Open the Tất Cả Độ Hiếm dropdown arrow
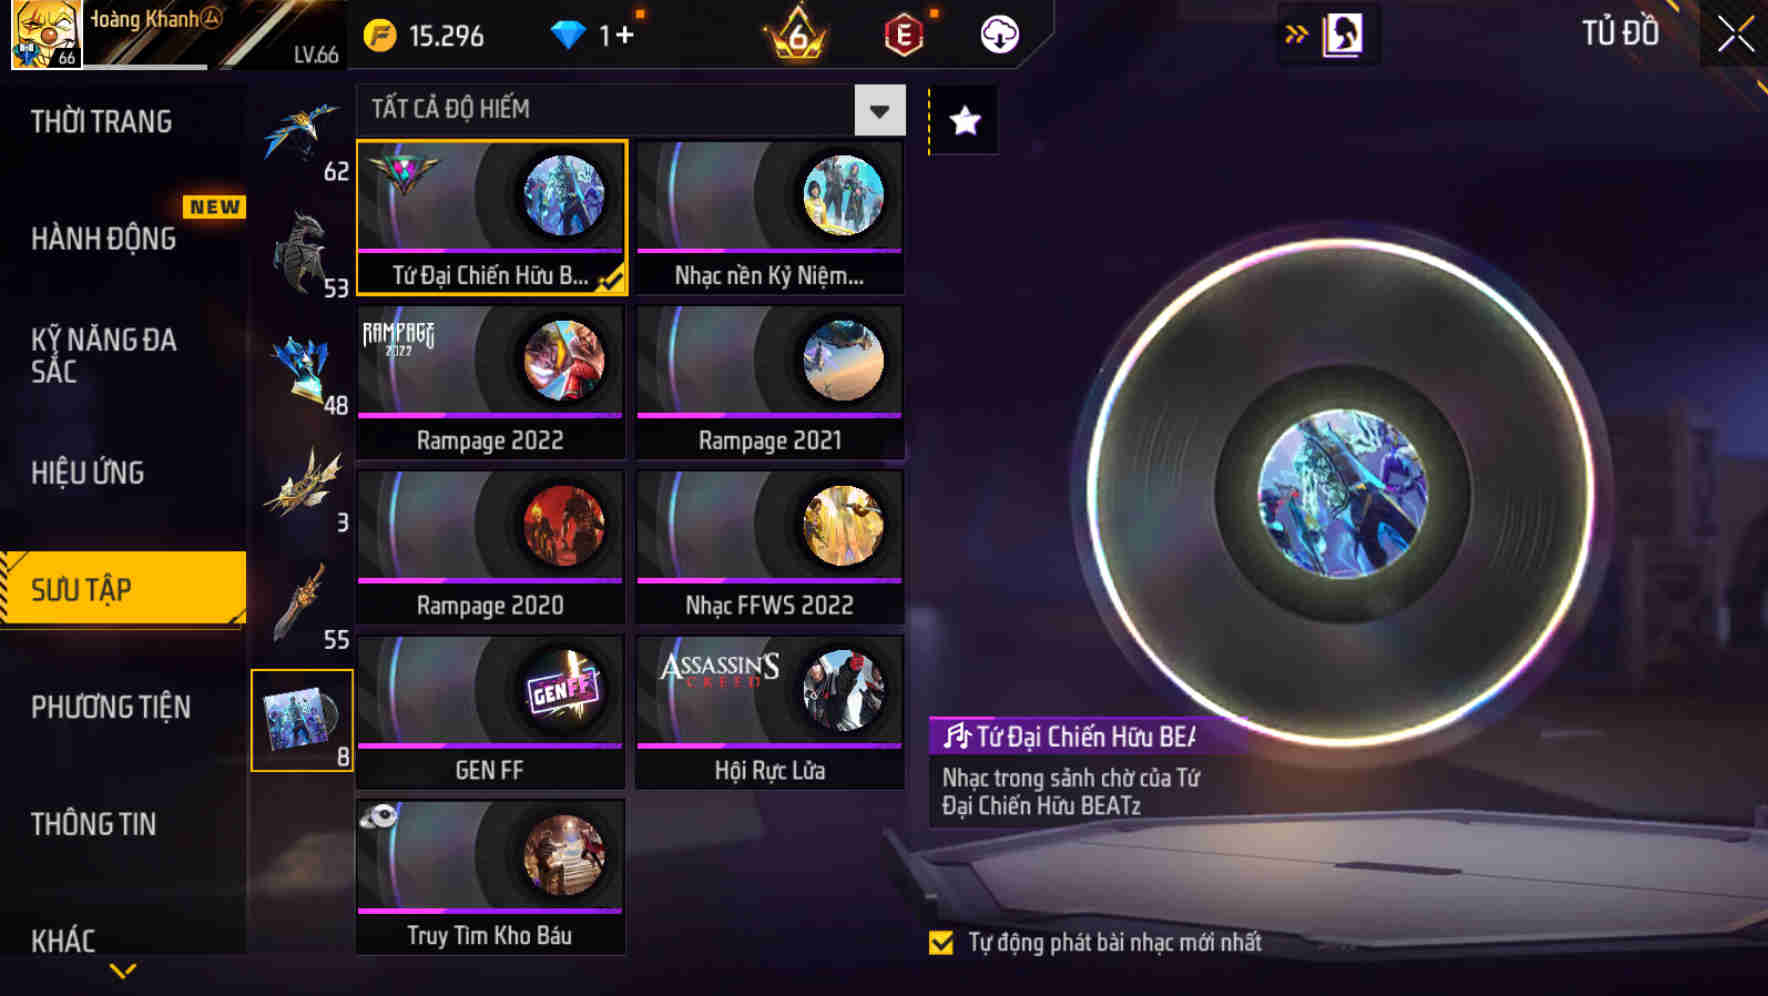Viewport: 1768px width, 996px height. pyautogui.click(x=880, y=110)
